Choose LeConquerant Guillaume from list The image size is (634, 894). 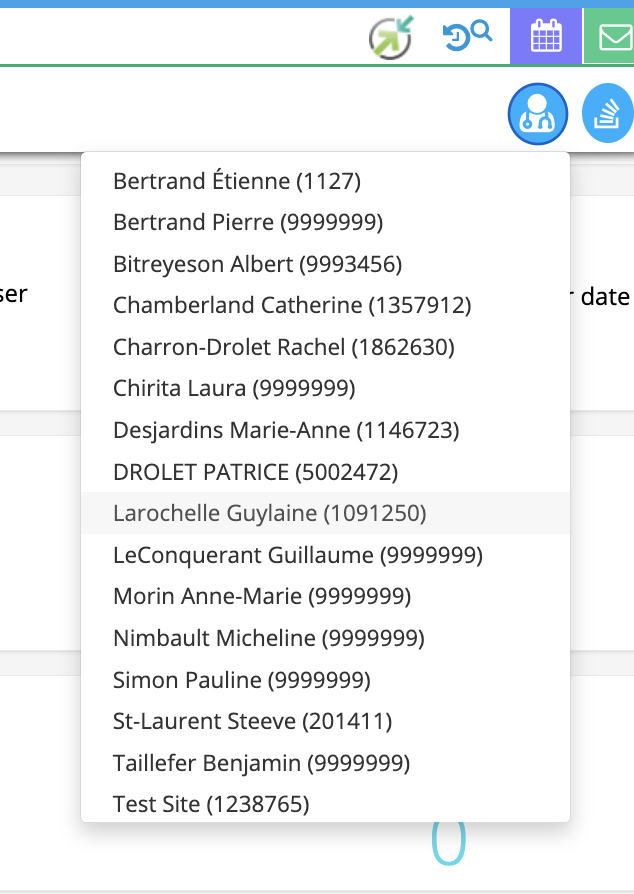(x=326, y=555)
